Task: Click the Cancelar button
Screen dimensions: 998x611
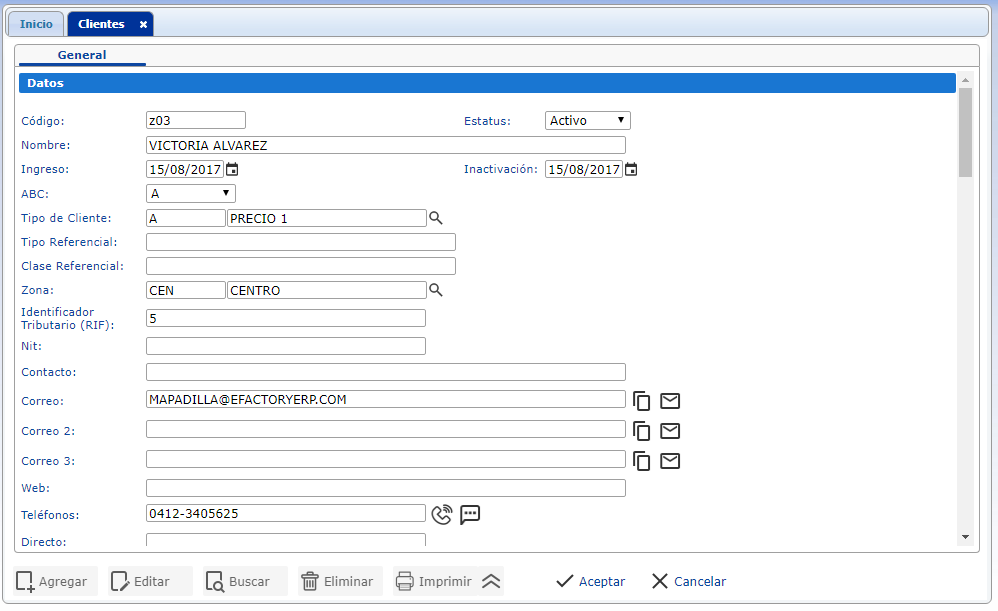Action: pyautogui.click(x=688, y=581)
